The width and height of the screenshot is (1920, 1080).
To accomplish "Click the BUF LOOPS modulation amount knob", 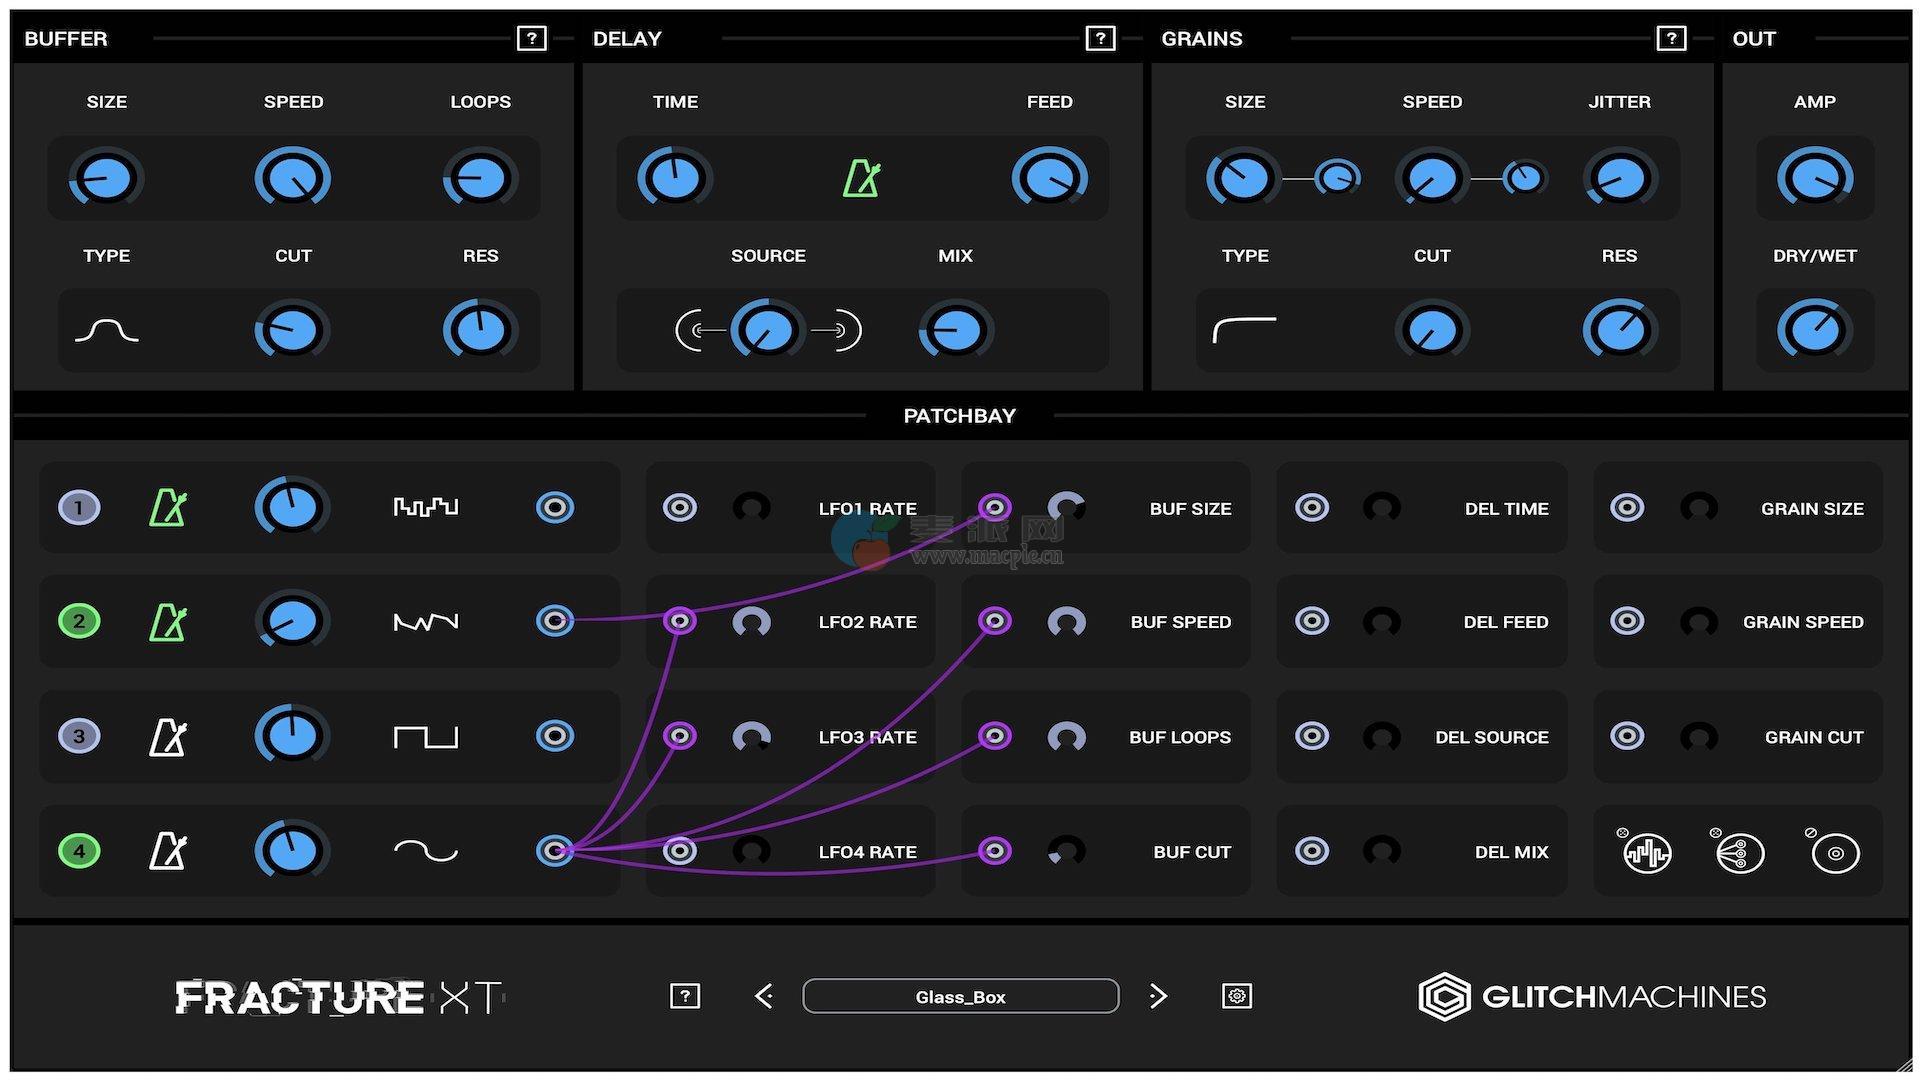I will pos(1066,737).
